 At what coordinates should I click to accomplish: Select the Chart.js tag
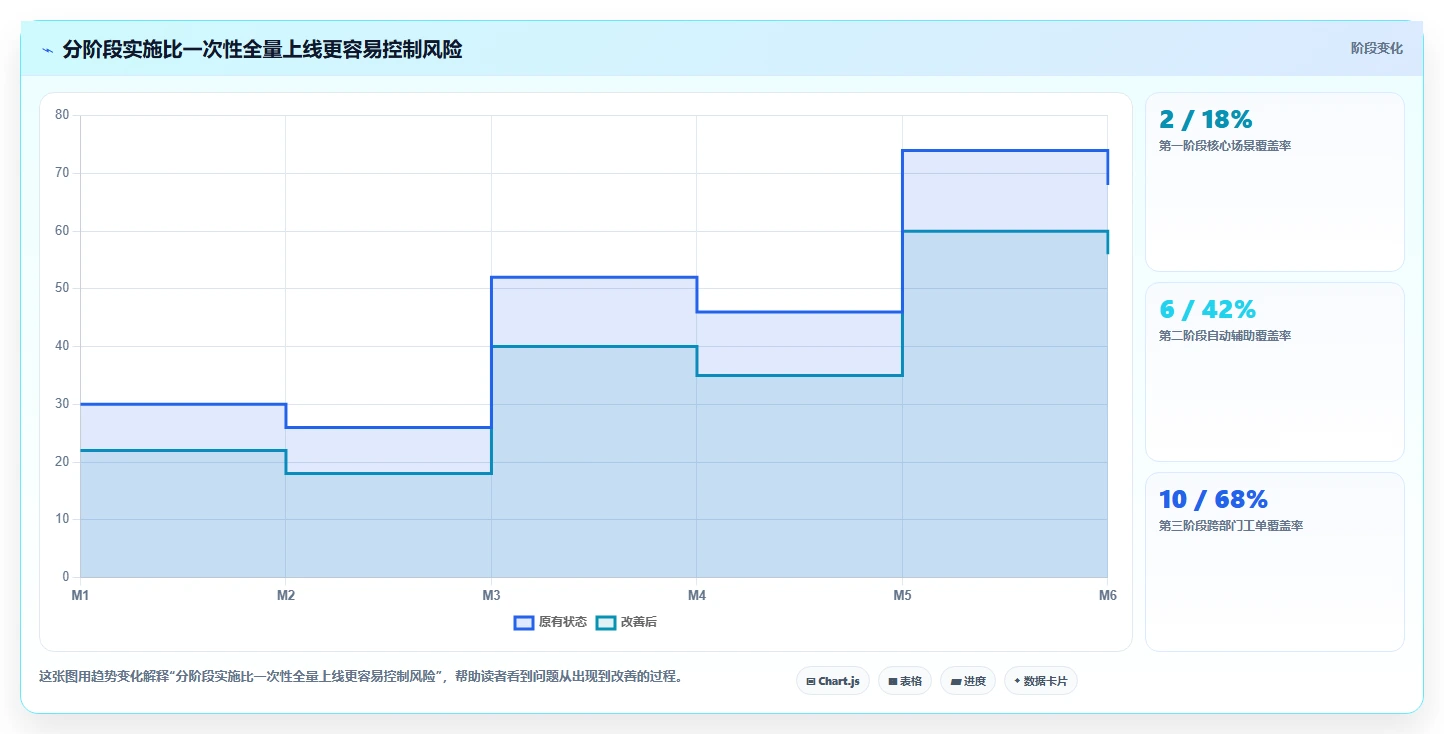click(x=833, y=681)
